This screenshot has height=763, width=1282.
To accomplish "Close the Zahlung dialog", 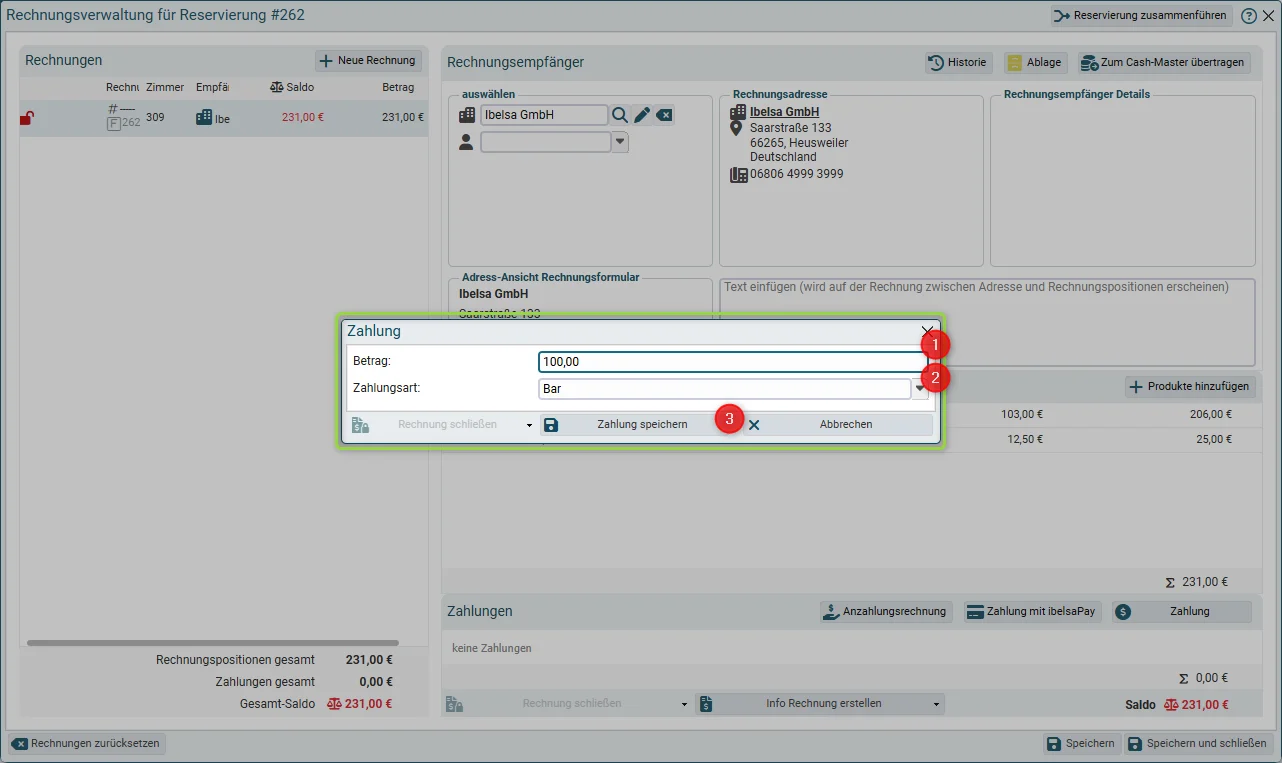I will [x=928, y=330].
